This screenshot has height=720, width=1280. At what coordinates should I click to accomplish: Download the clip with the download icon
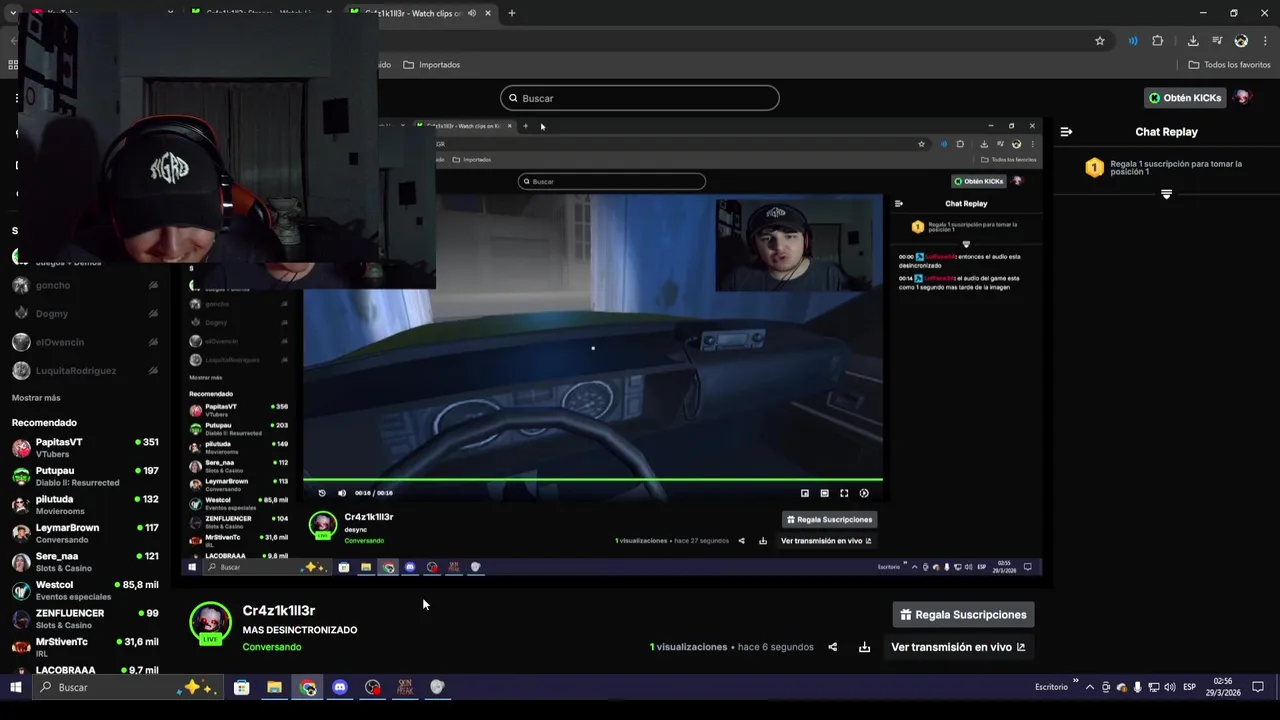864,647
